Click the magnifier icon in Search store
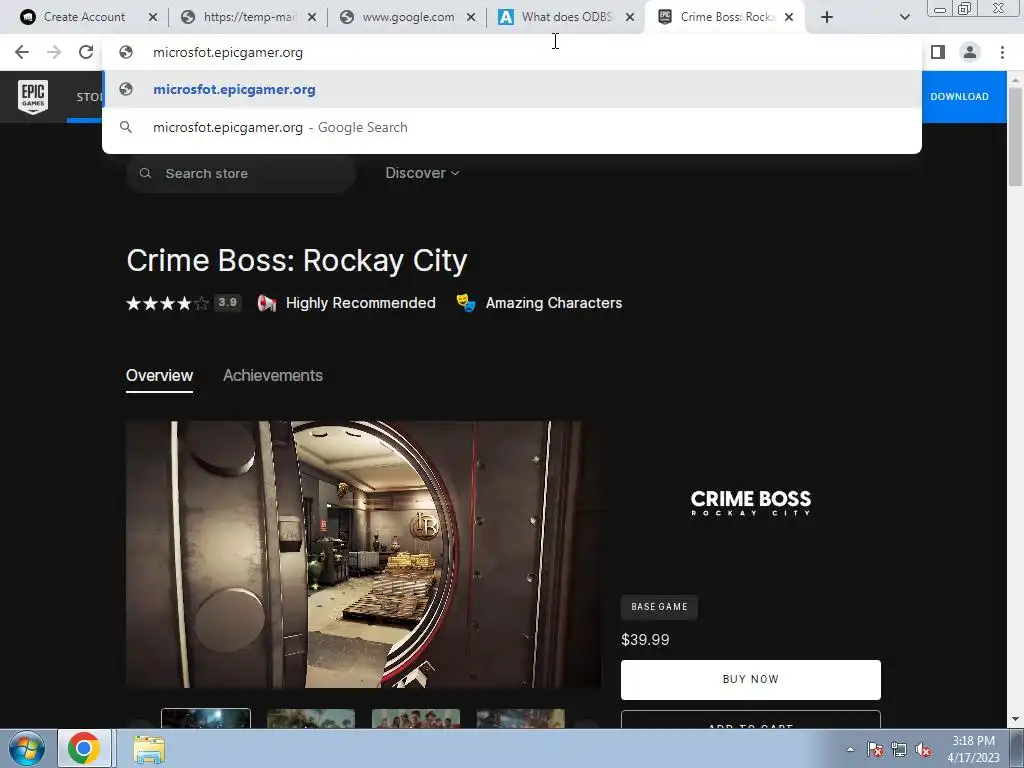This screenshot has height=768, width=1024. [146, 174]
